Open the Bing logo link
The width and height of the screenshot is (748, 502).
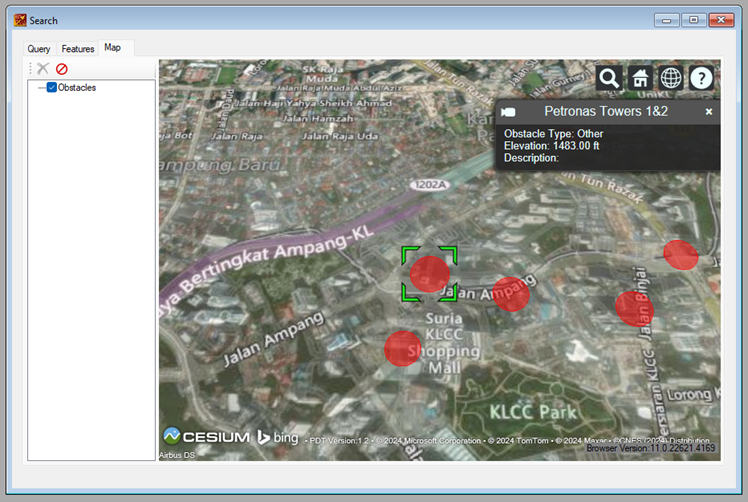(278, 437)
